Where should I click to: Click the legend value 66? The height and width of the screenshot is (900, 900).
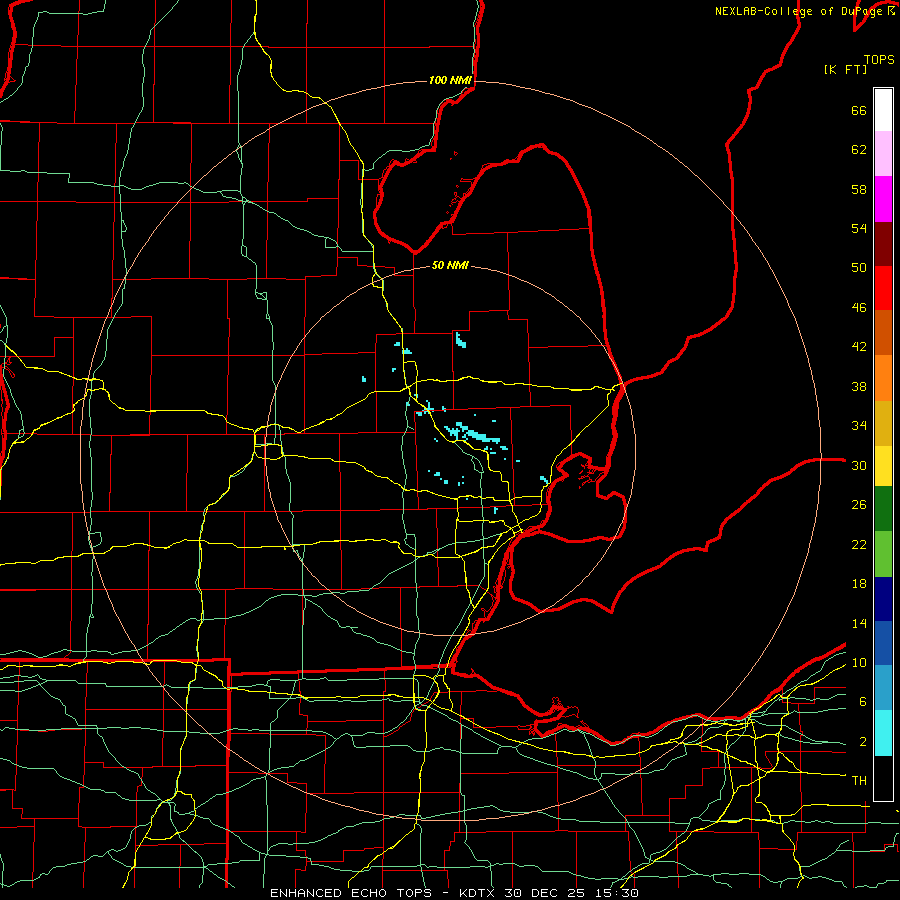click(859, 111)
